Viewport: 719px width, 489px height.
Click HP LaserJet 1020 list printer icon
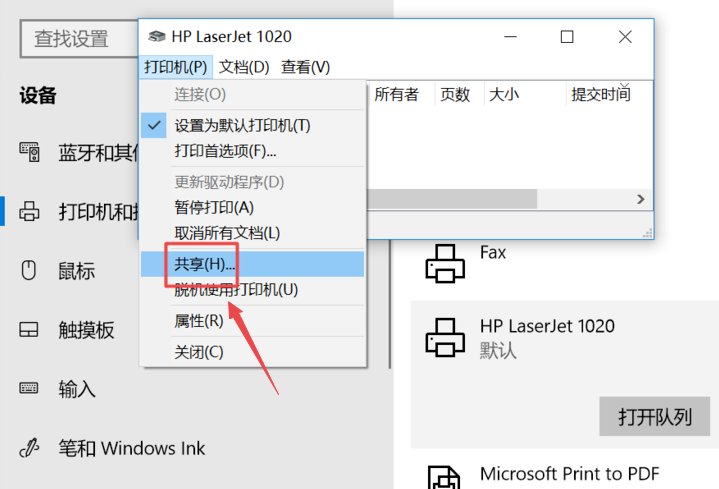445,338
